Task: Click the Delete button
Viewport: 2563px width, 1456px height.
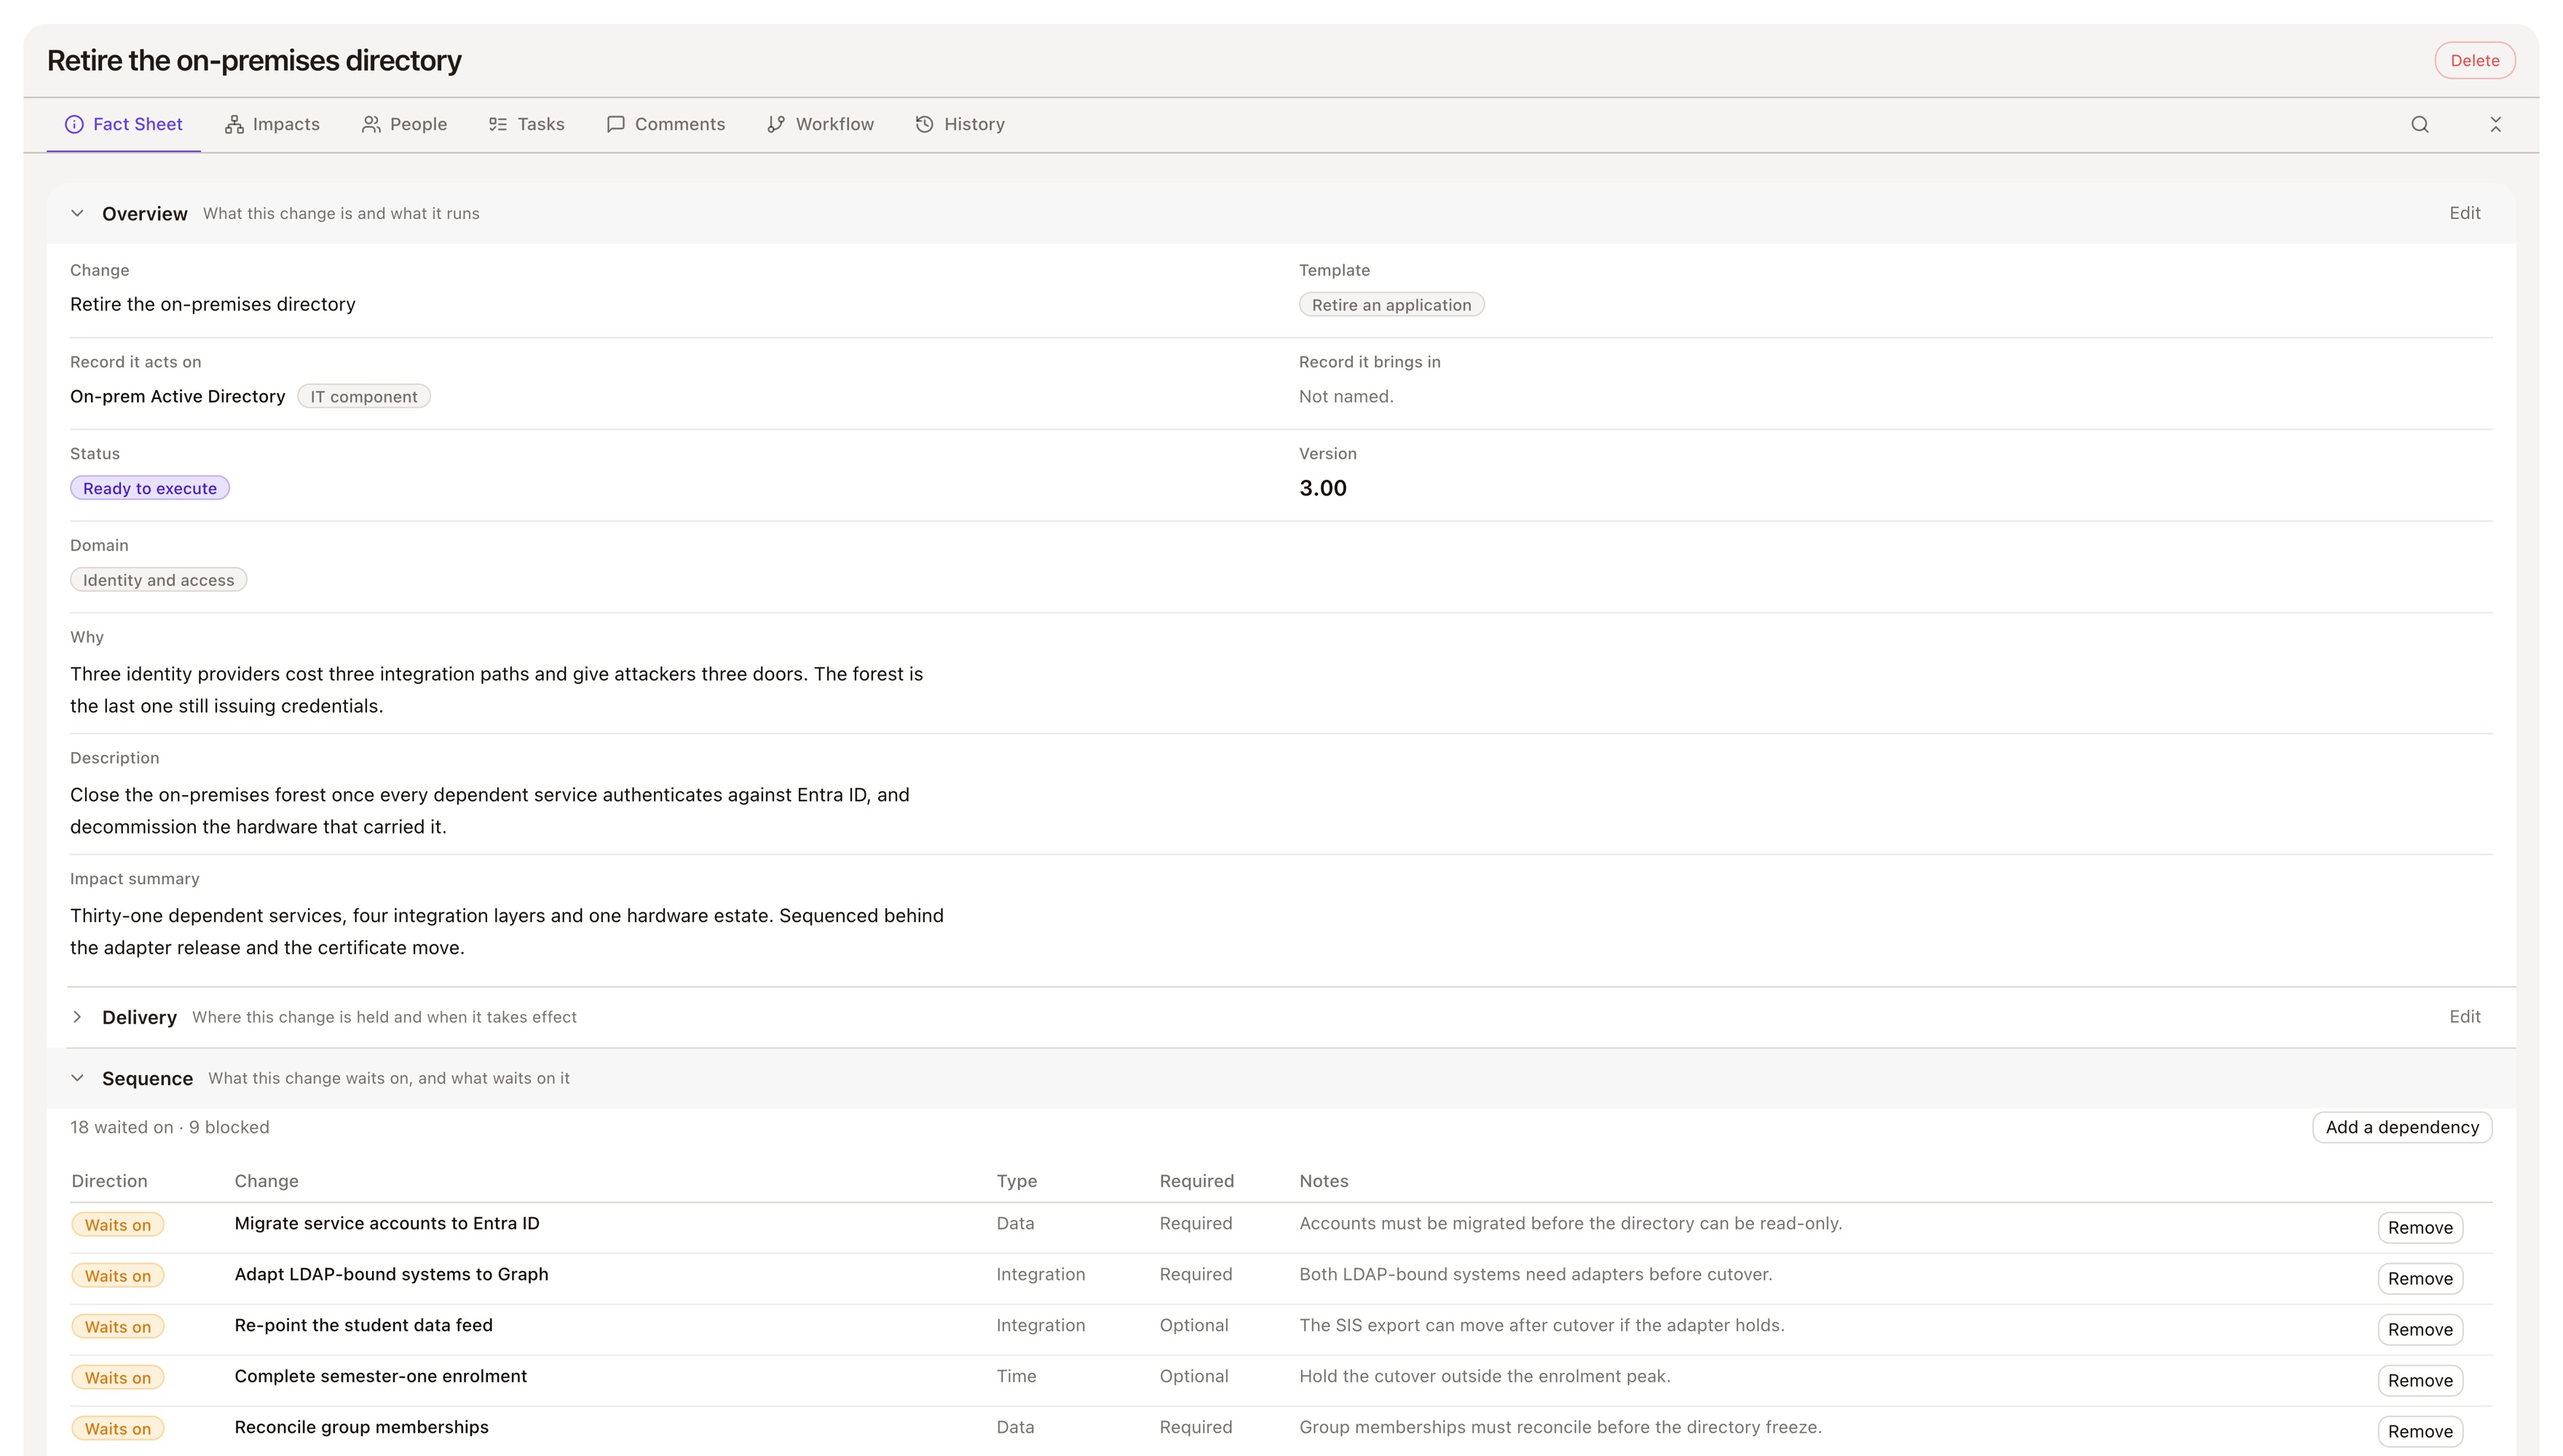Action: tap(2474, 60)
